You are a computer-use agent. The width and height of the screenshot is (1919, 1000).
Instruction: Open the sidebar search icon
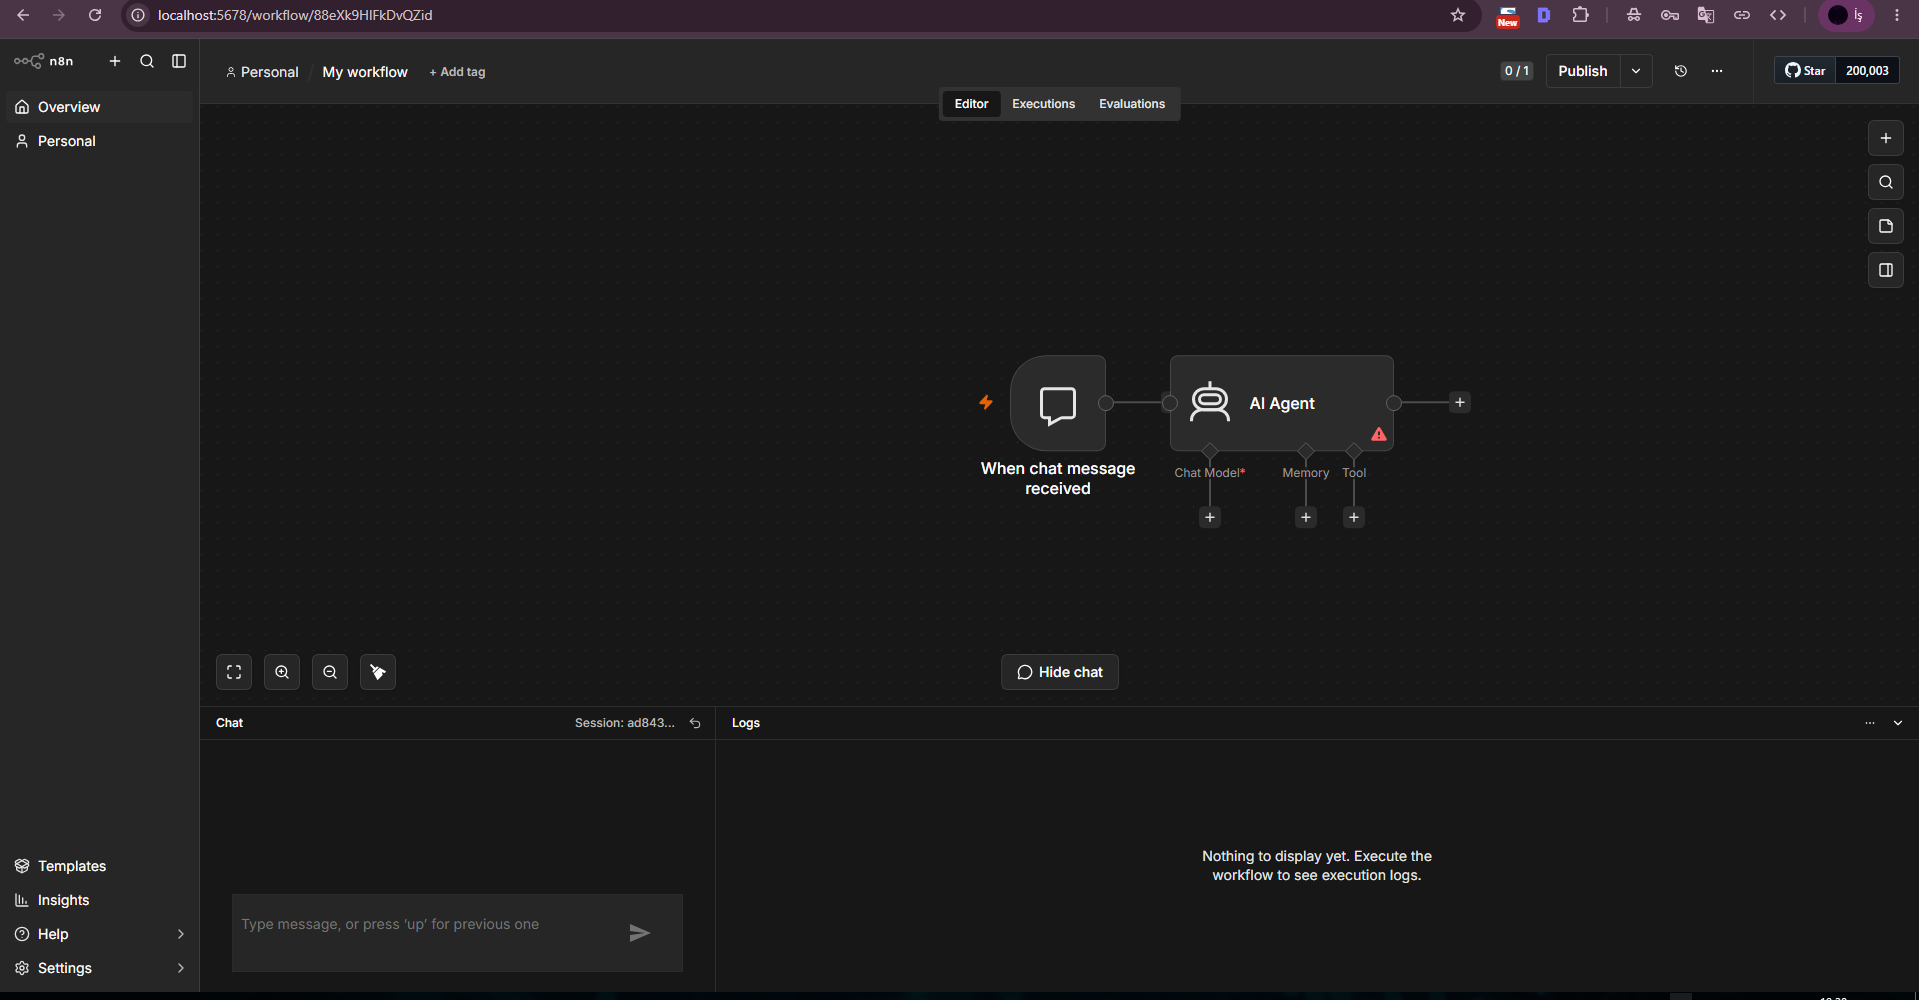147,61
